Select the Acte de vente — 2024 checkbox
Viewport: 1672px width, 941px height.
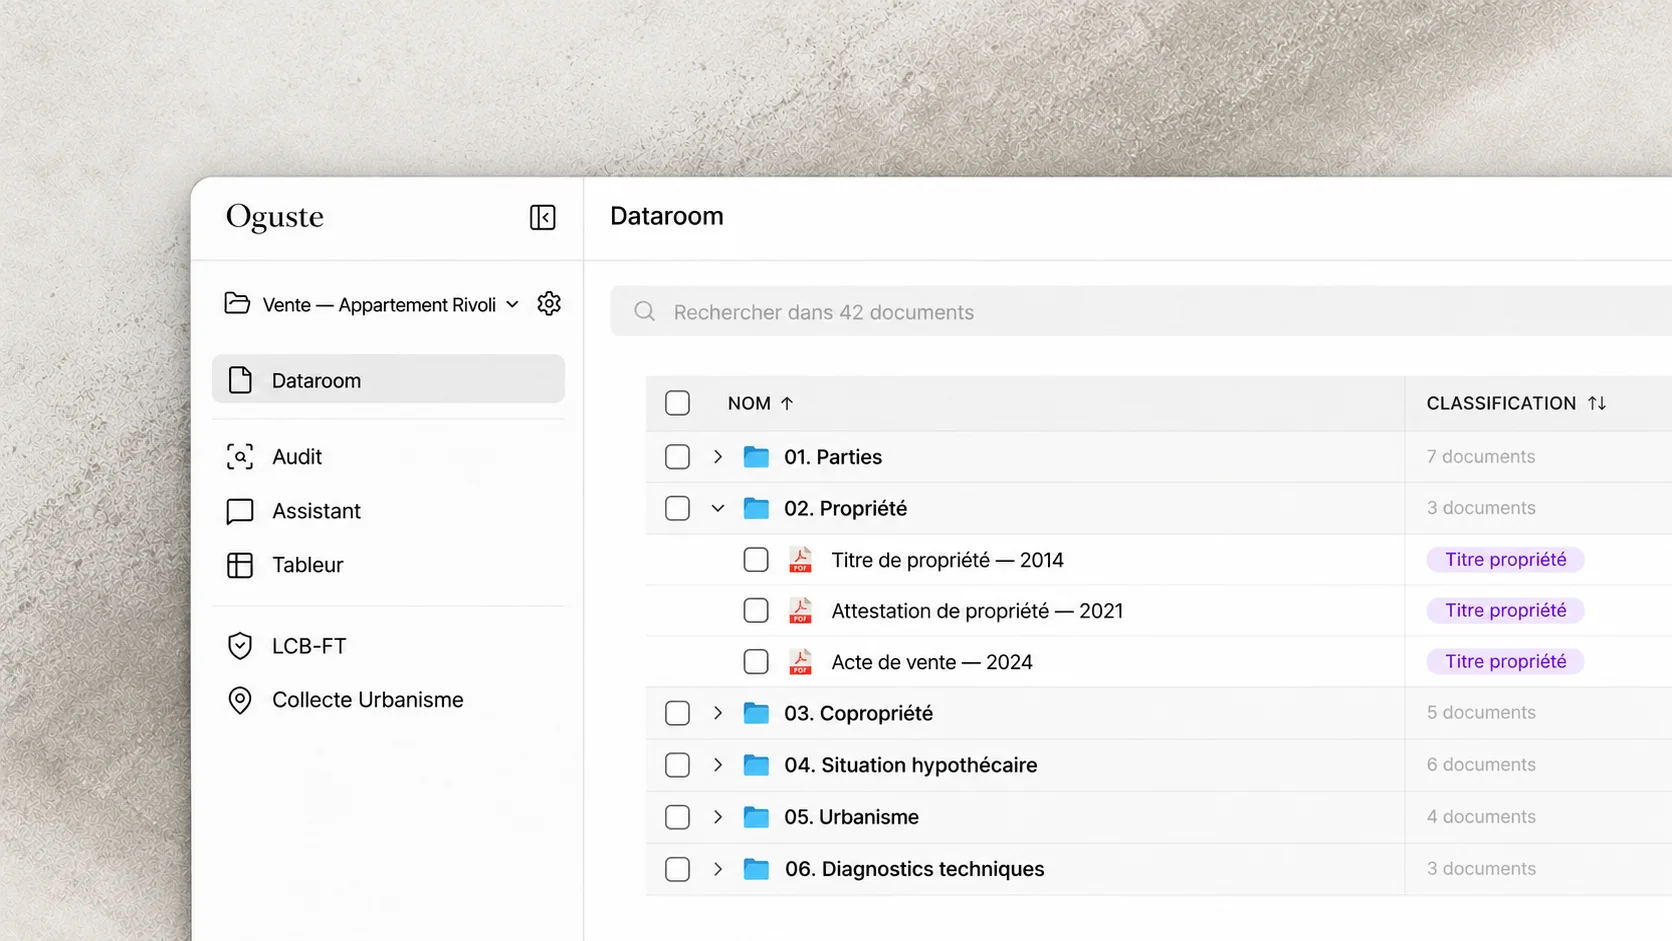[756, 662]
